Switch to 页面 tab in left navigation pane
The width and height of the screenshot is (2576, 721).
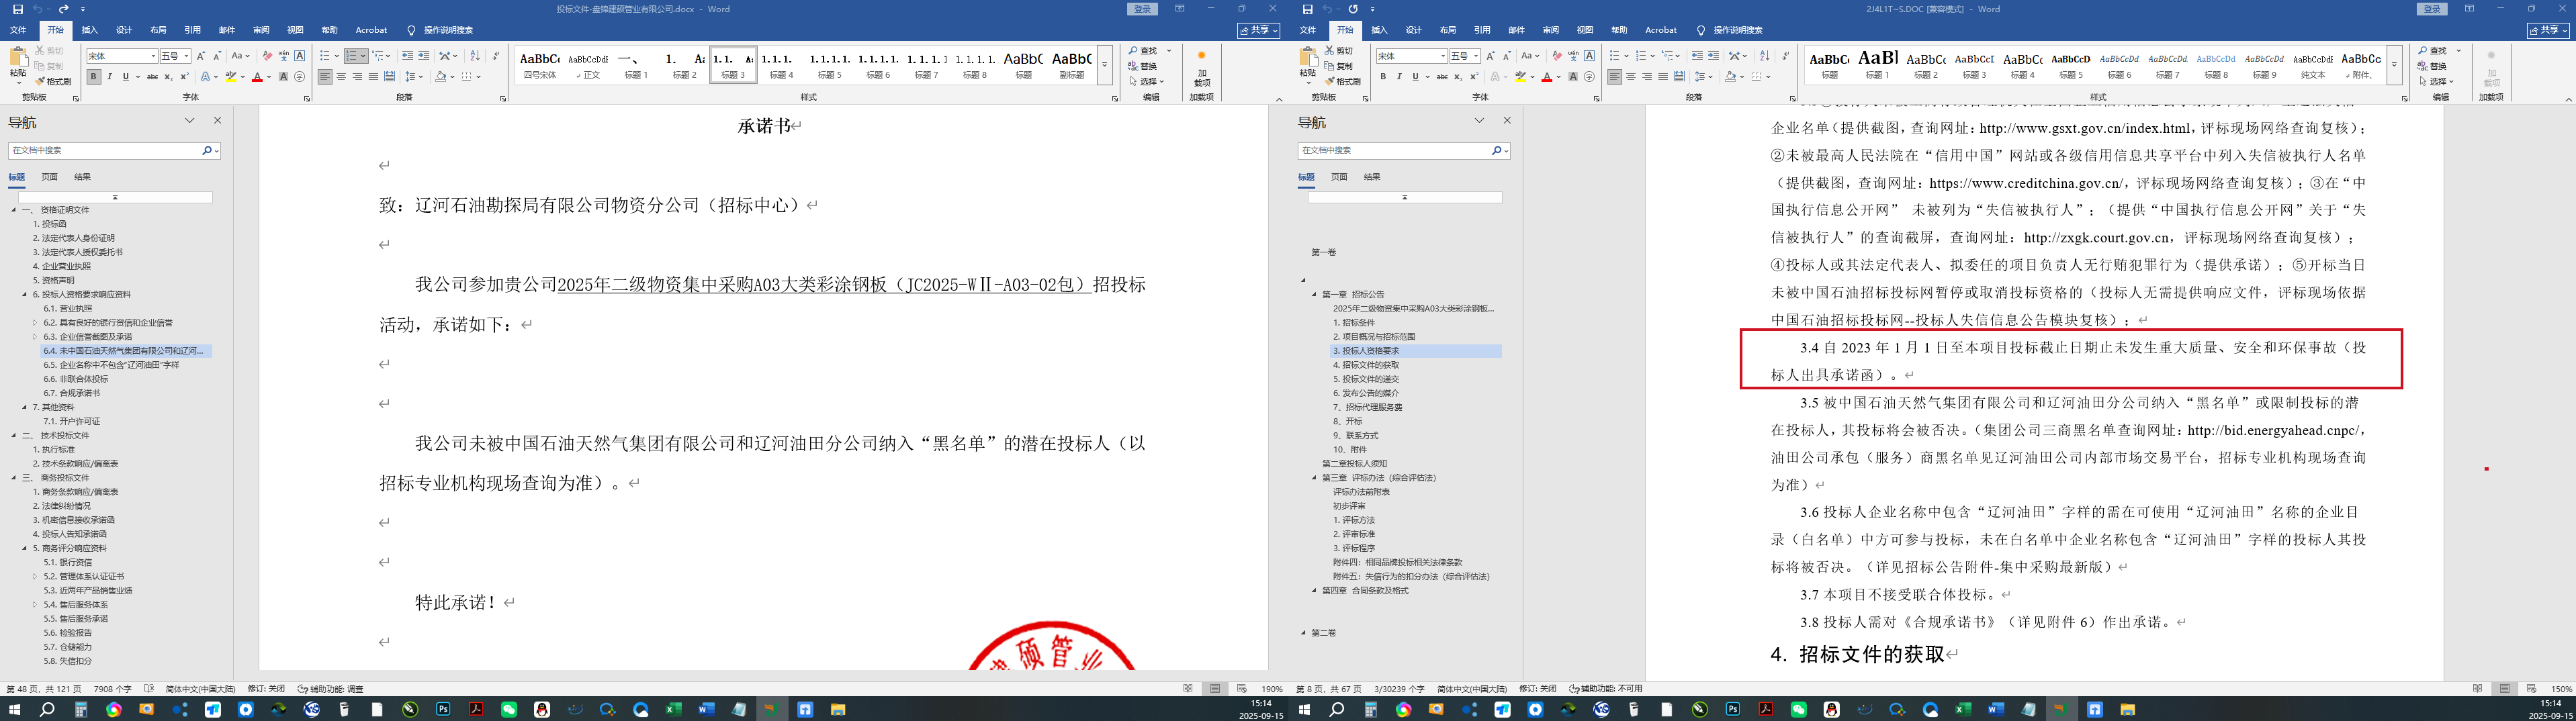pyautogui.click(x=49, y=177)
